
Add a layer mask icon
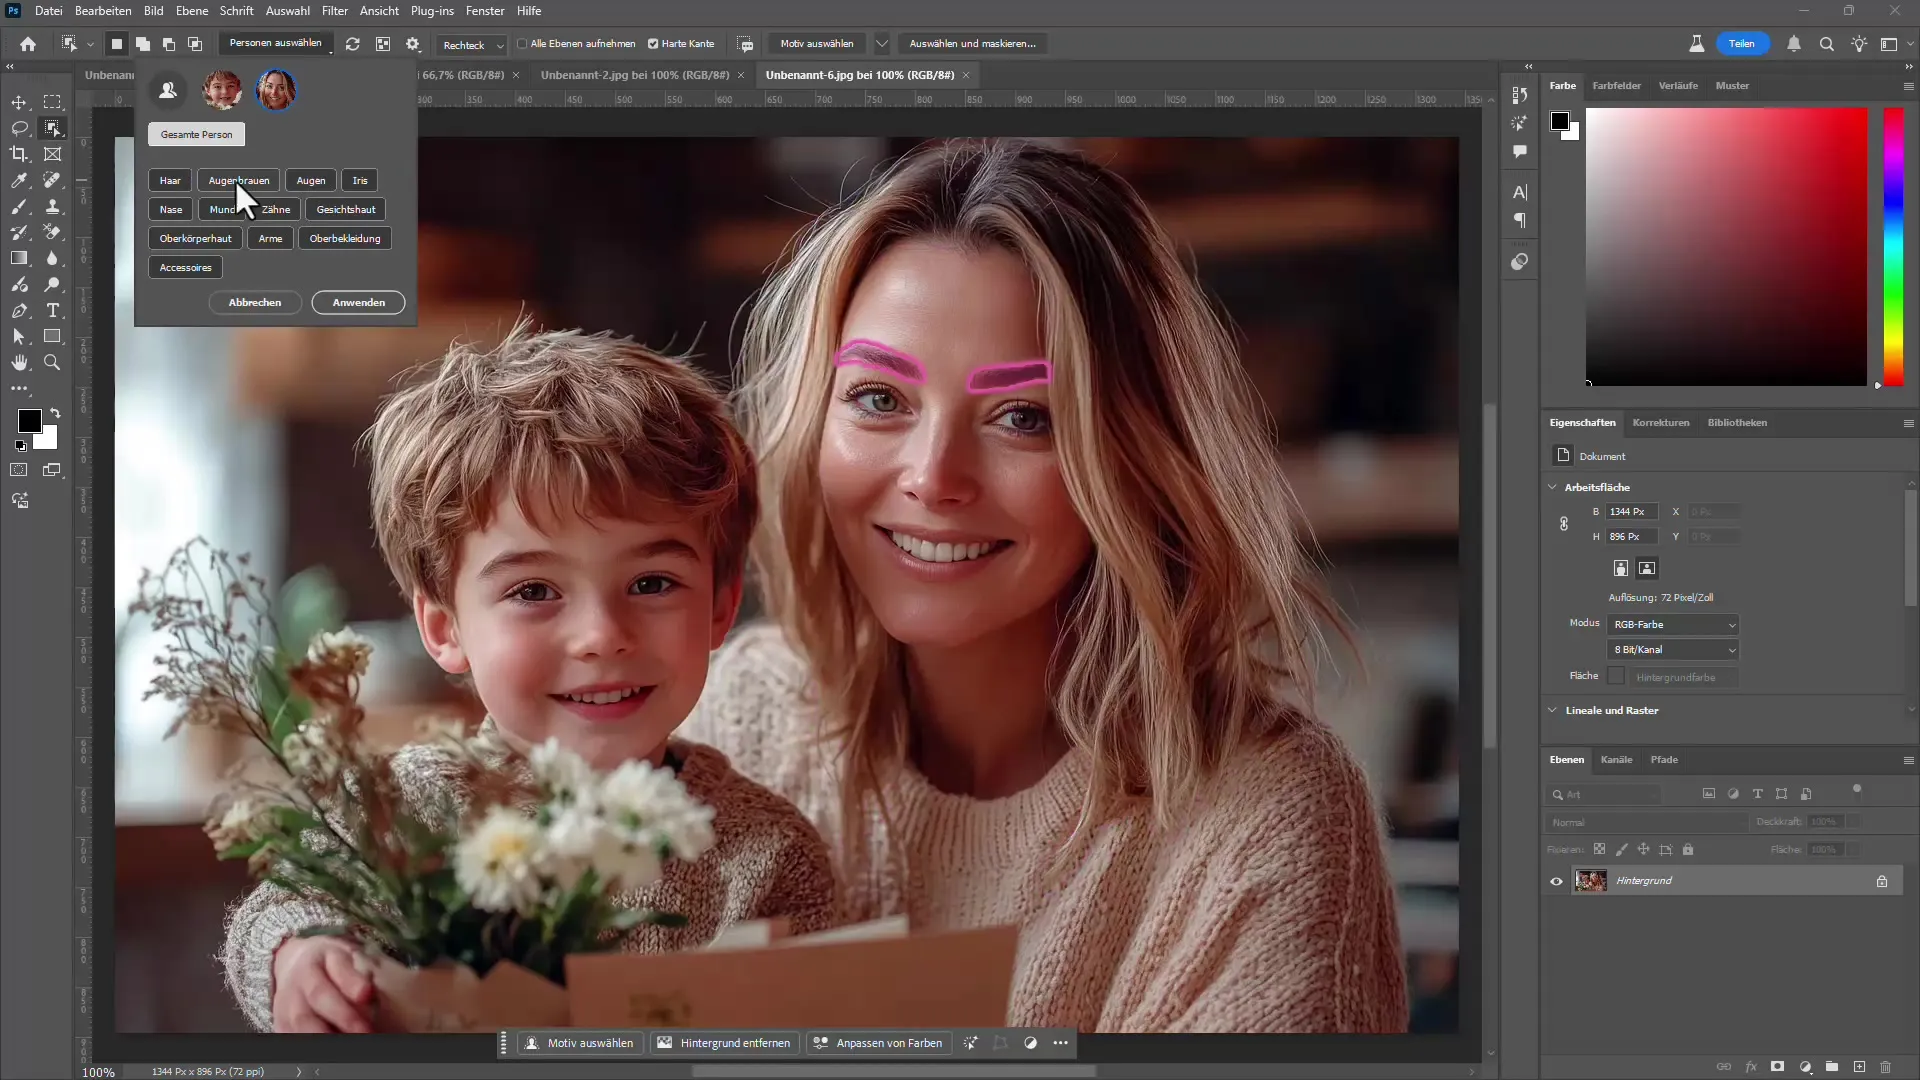pyautogui.click(x=1777, y=1067)
